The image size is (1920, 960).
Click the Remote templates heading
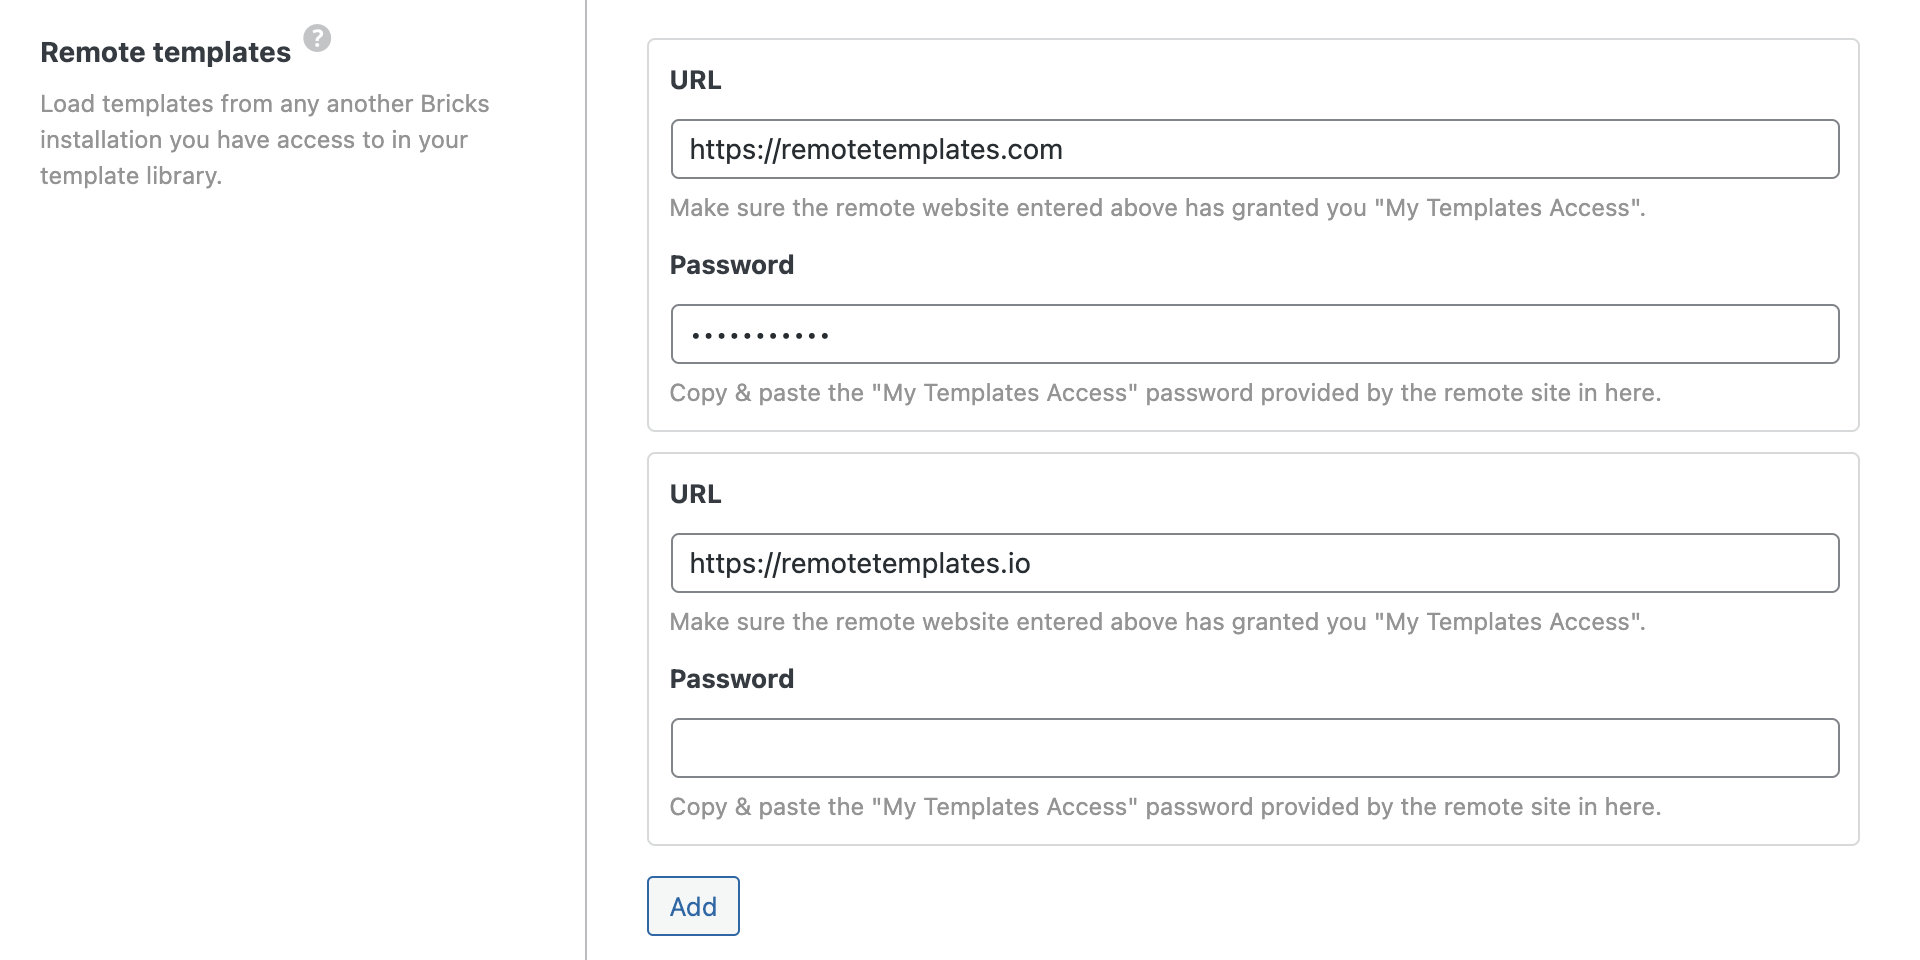[165, 52]
